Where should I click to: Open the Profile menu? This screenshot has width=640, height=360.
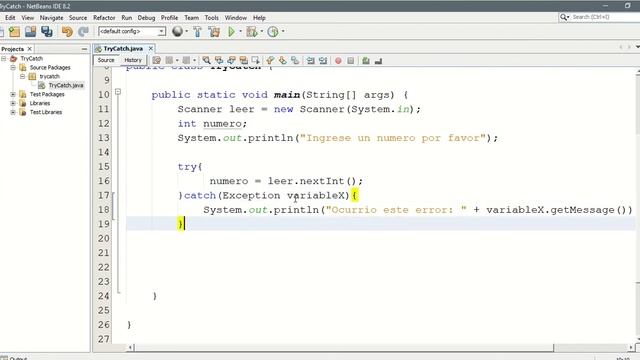[x=169, y=18]
